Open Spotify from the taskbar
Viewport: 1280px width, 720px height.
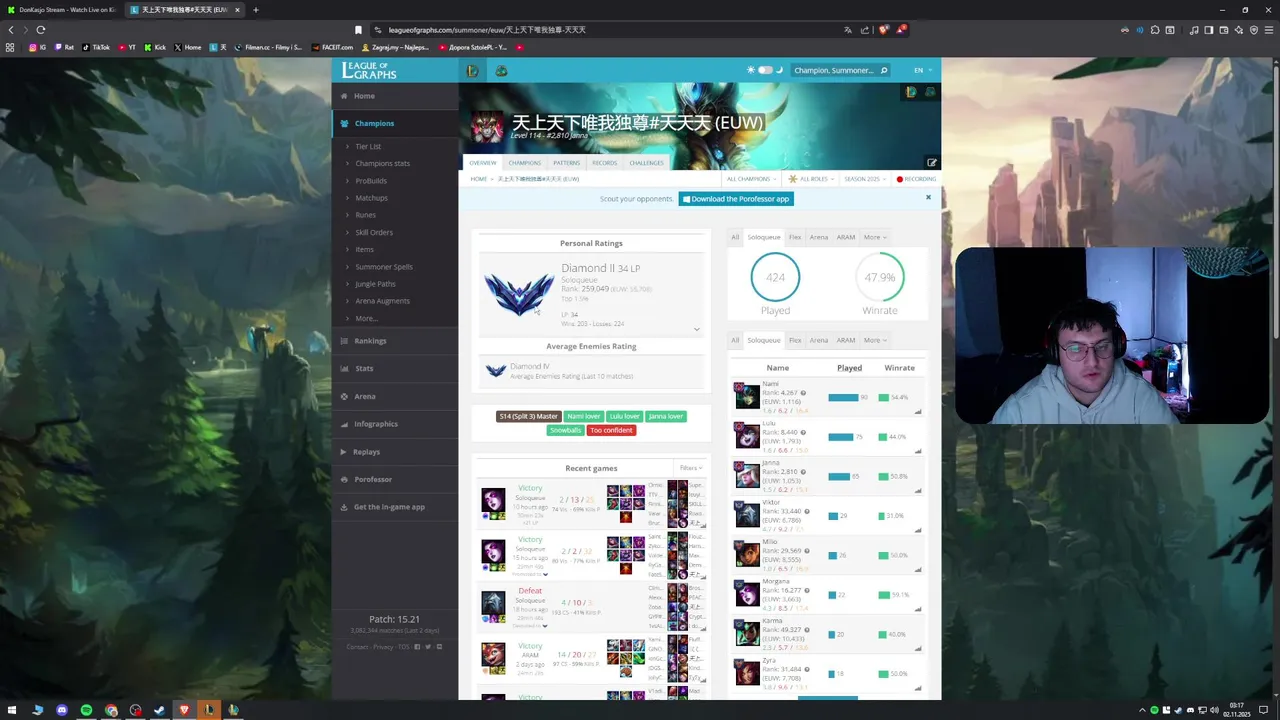(86, 710)
